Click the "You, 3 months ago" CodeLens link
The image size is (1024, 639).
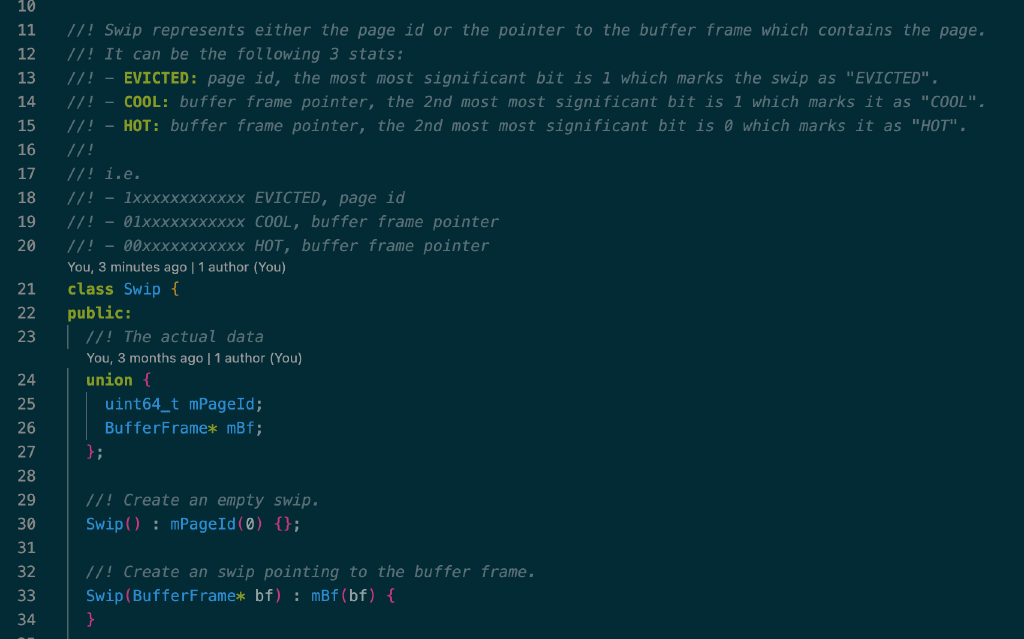144,358
